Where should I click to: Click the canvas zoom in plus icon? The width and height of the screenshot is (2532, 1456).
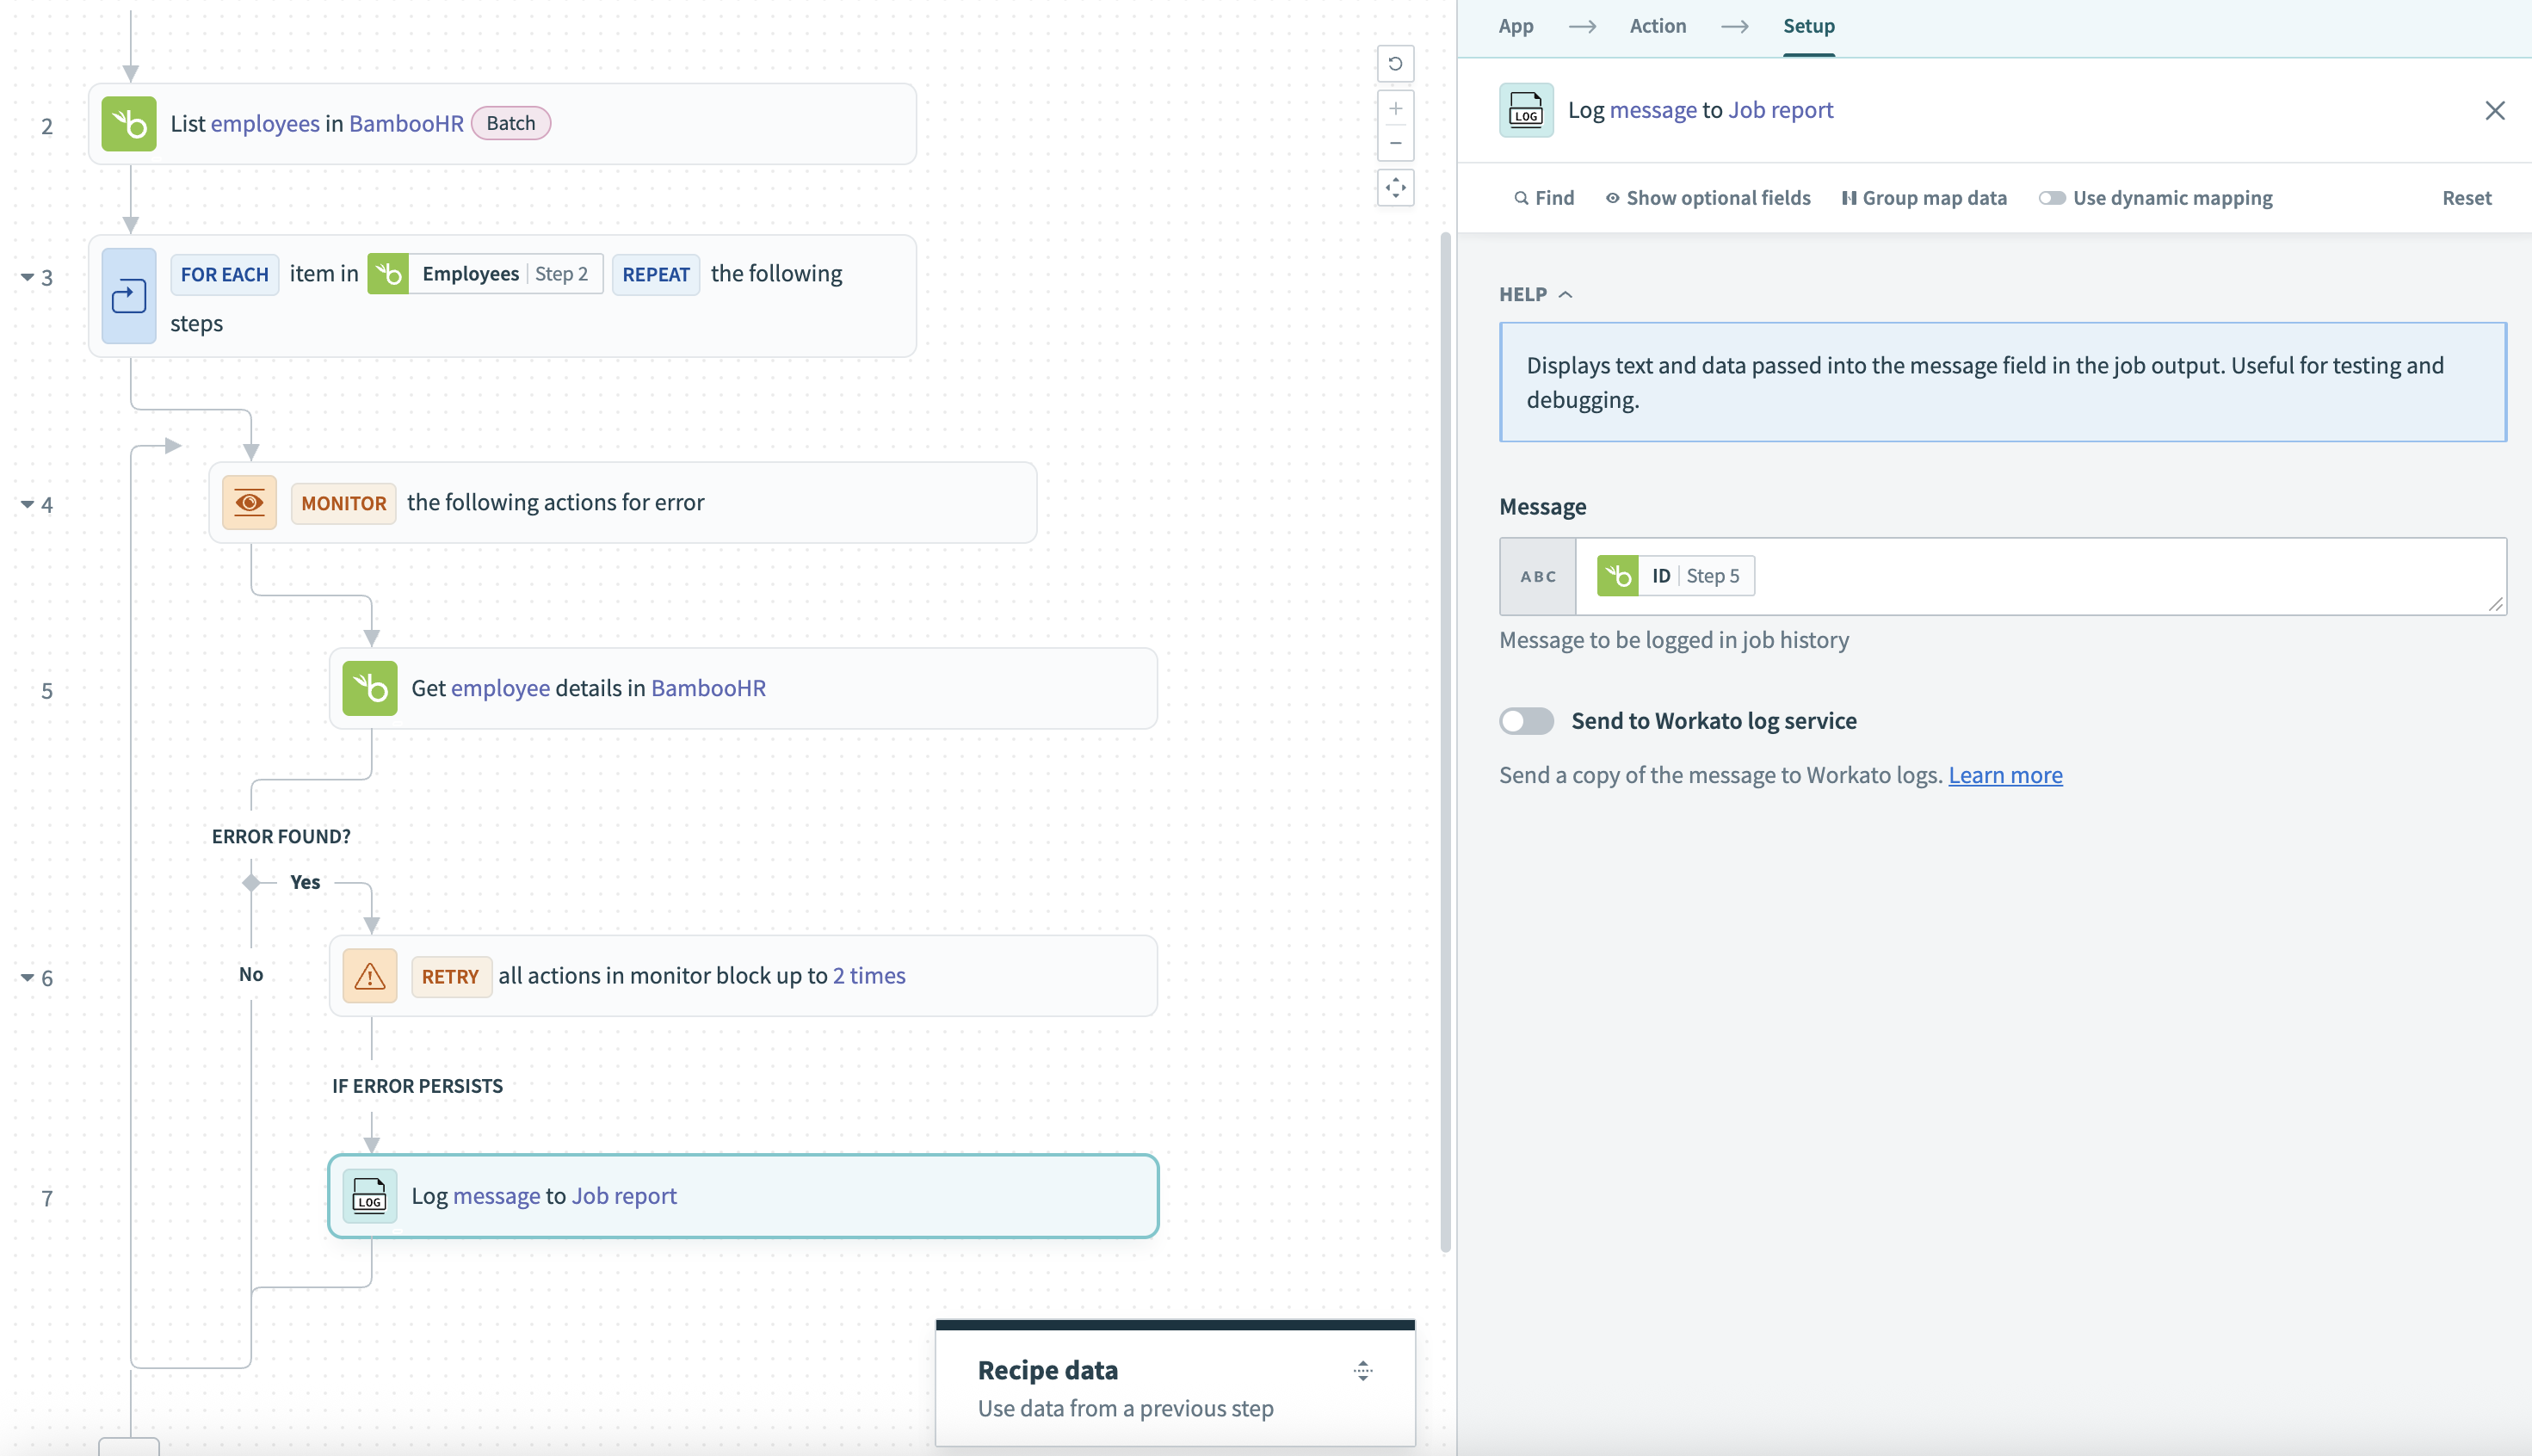pos(1395,108)
